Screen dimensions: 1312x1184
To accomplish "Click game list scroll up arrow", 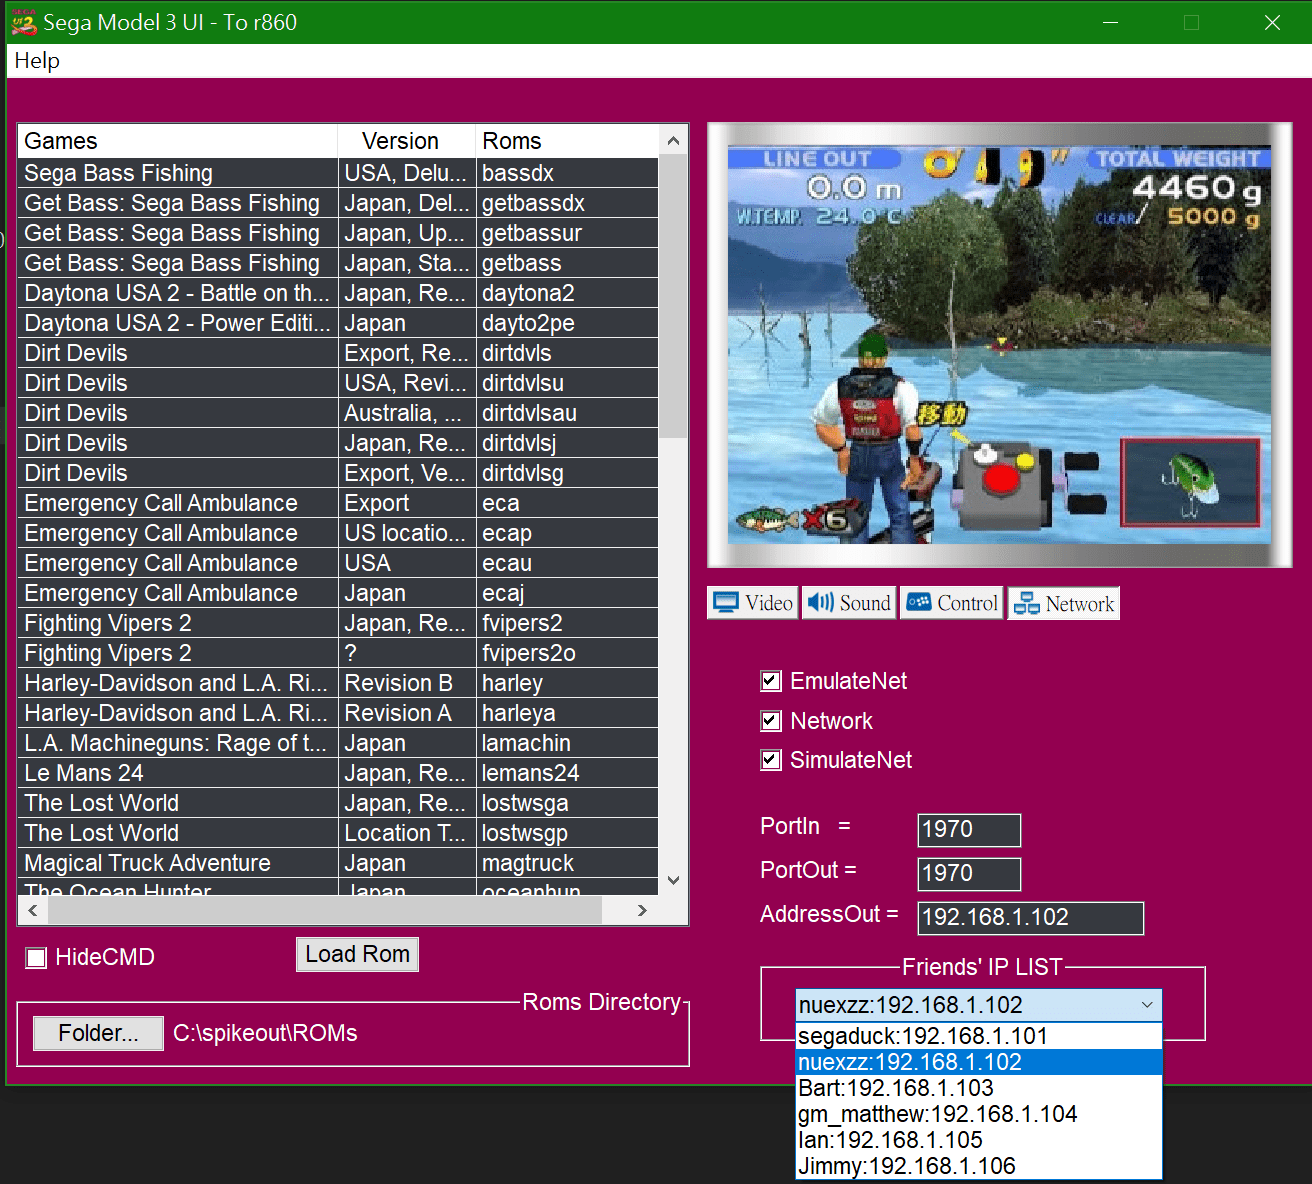I will [x=673, y=141].
